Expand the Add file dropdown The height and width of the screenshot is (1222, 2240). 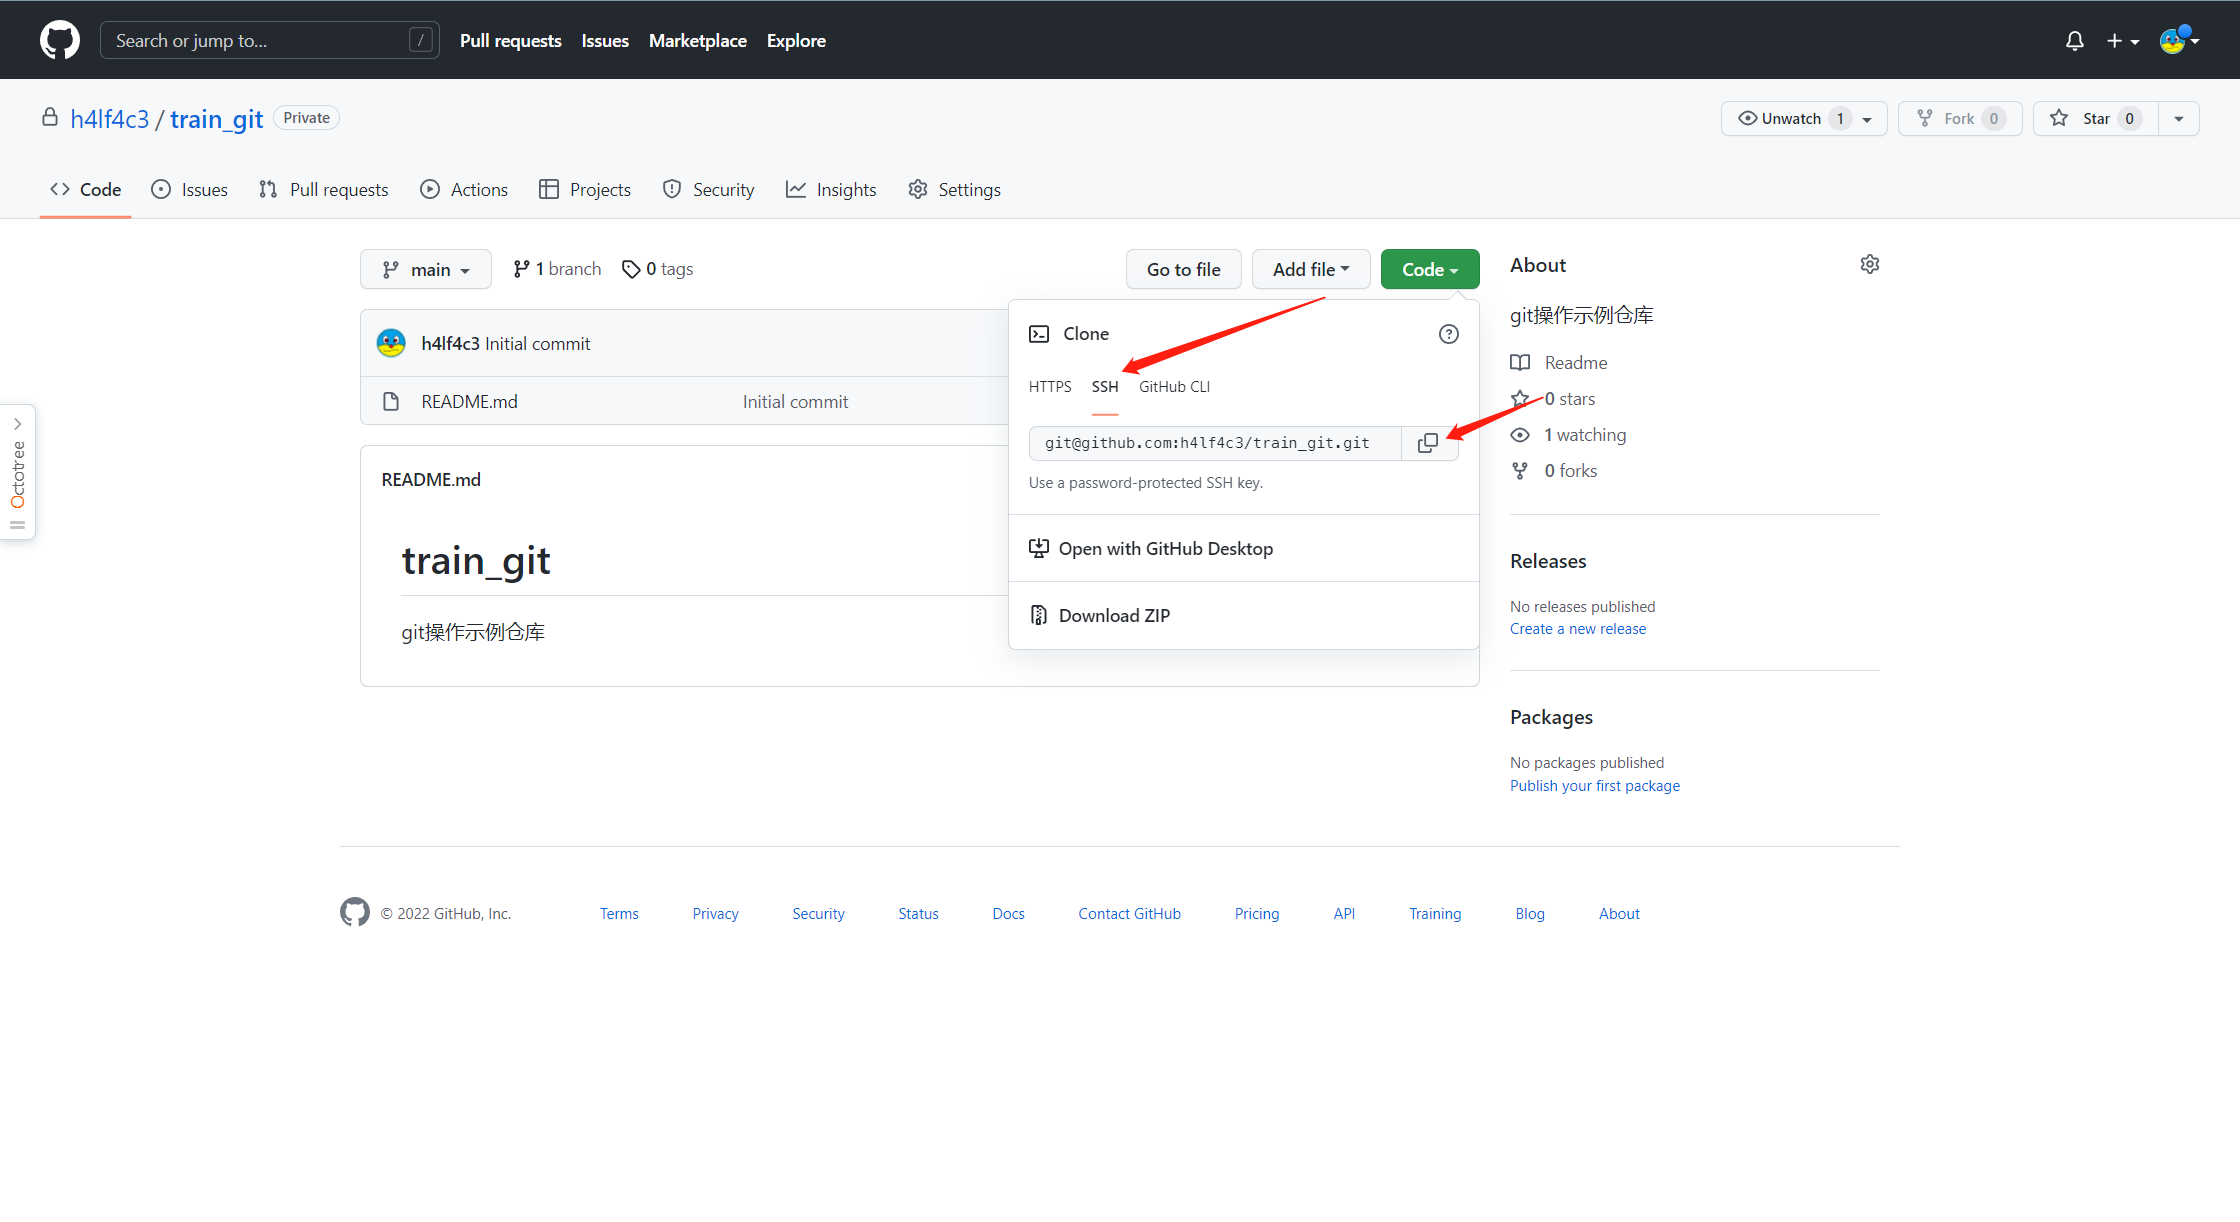tap(1310, 269)
